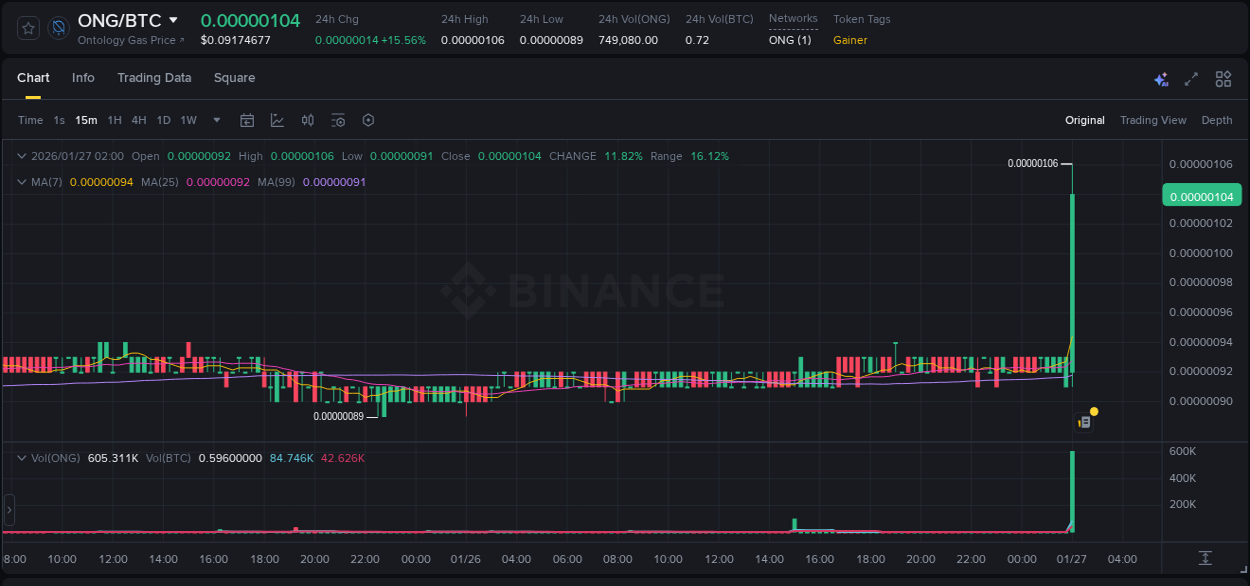
Task: Switch to the Trading Data tab
Action: pyautogui.click(x=154, y=78)
